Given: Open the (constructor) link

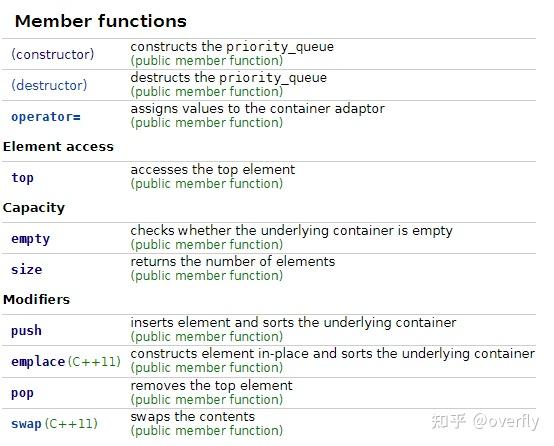Looking at the screenshot, I should pyautogui.click(x=53, y=54).
